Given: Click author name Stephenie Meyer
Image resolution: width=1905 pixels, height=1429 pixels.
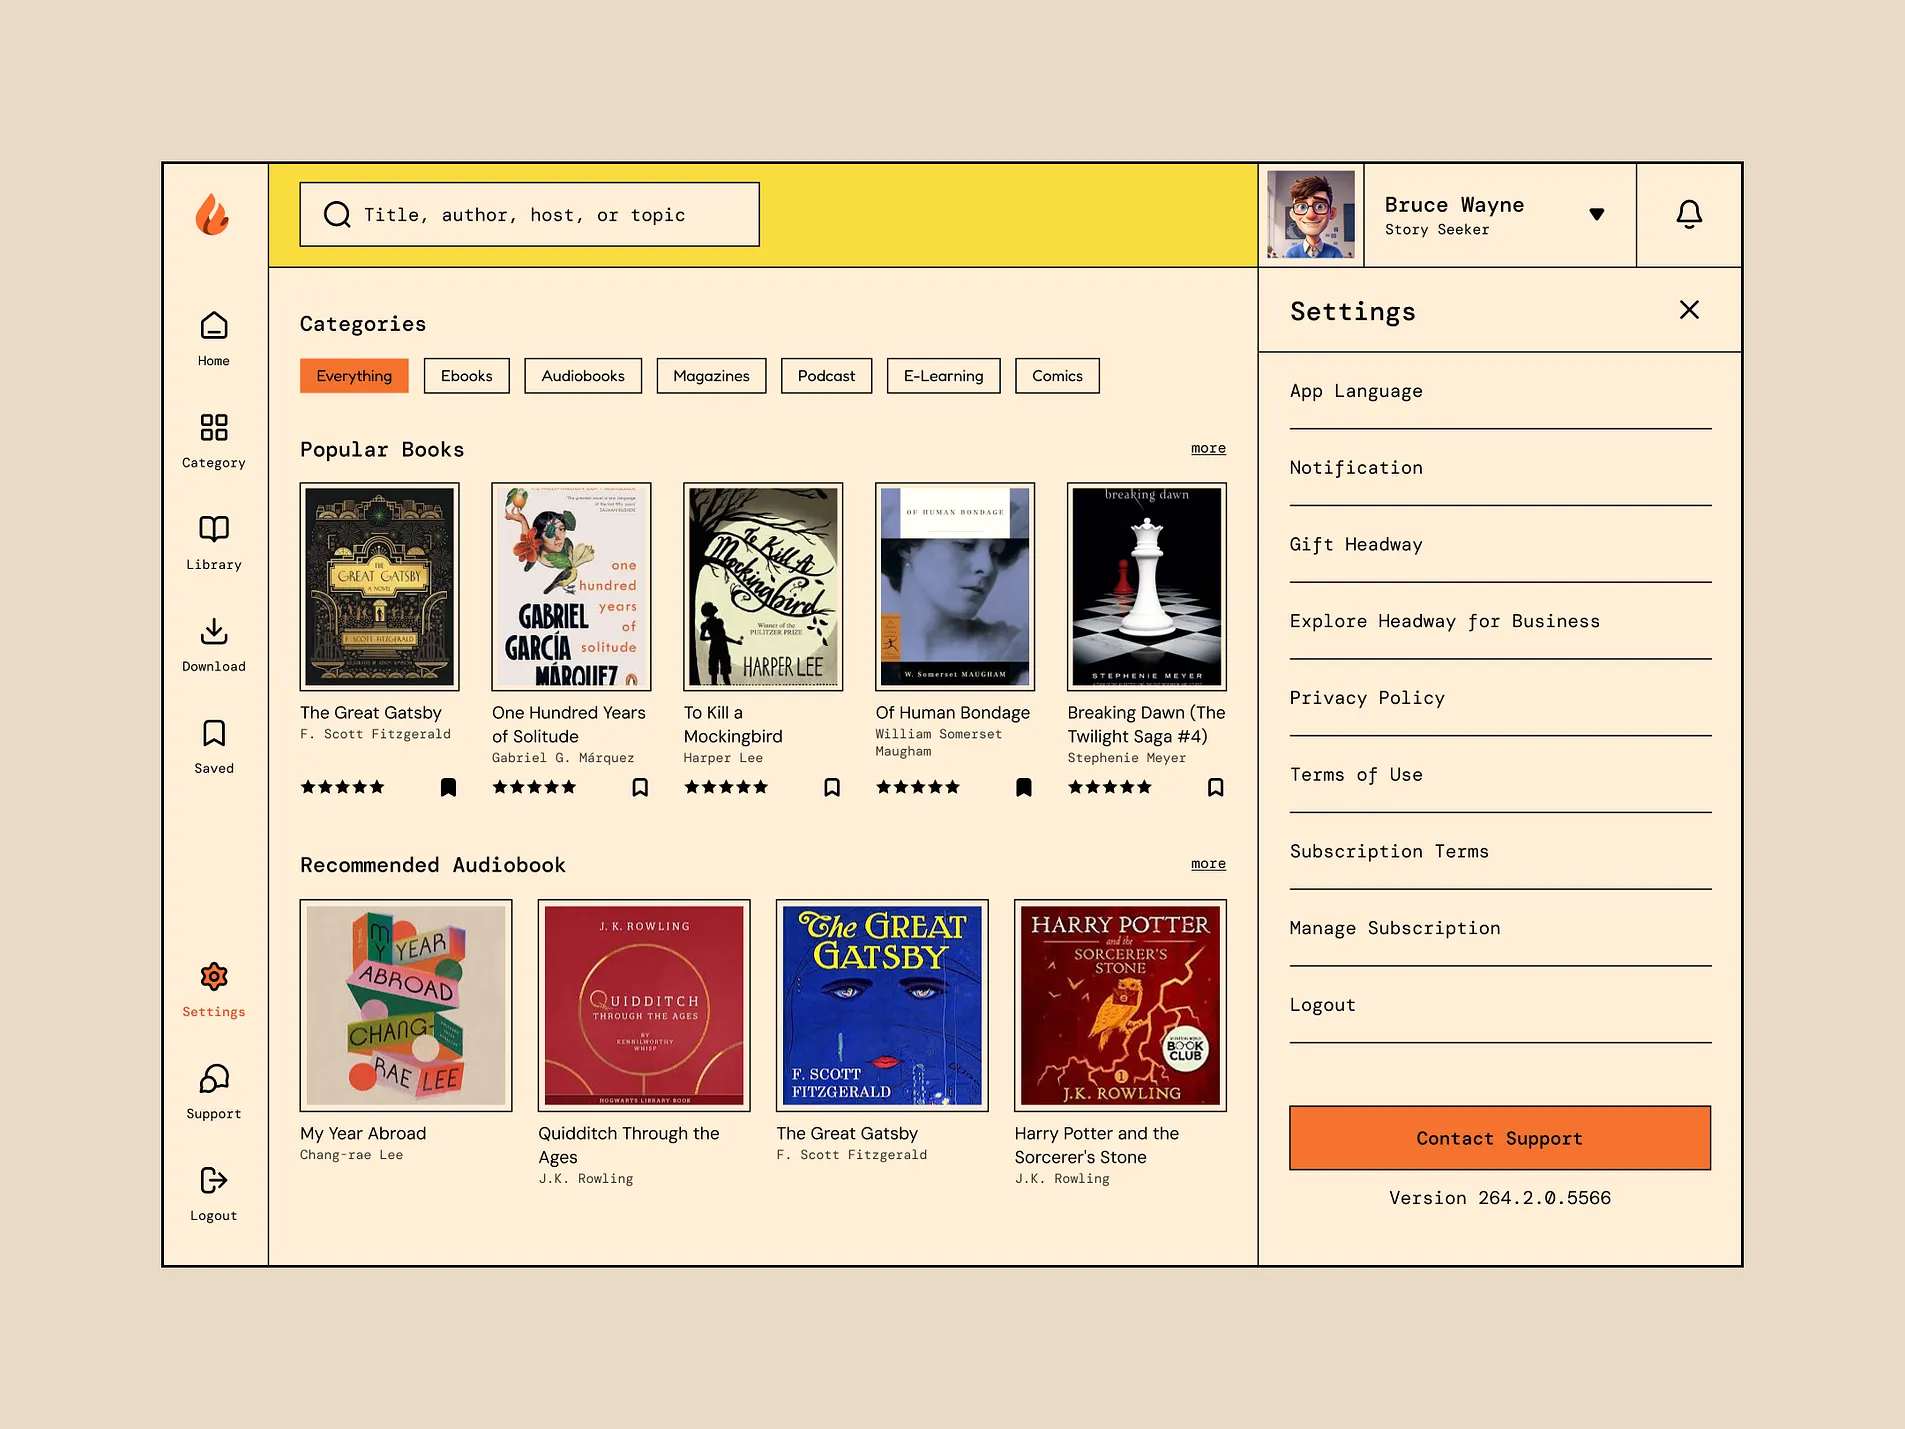Looking at the screenshot, I should click(x=1127, y=758).
